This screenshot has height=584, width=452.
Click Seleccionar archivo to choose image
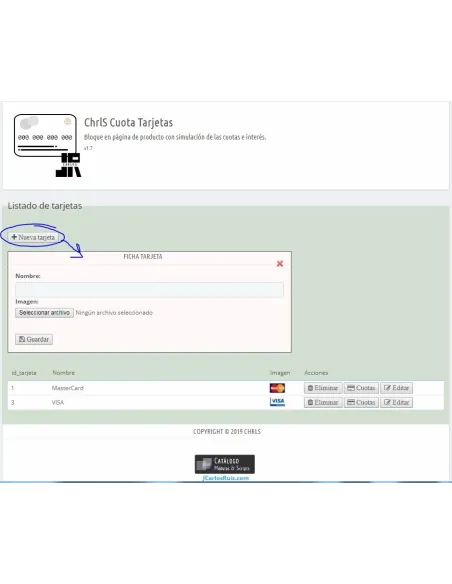(x=44, y=313)
